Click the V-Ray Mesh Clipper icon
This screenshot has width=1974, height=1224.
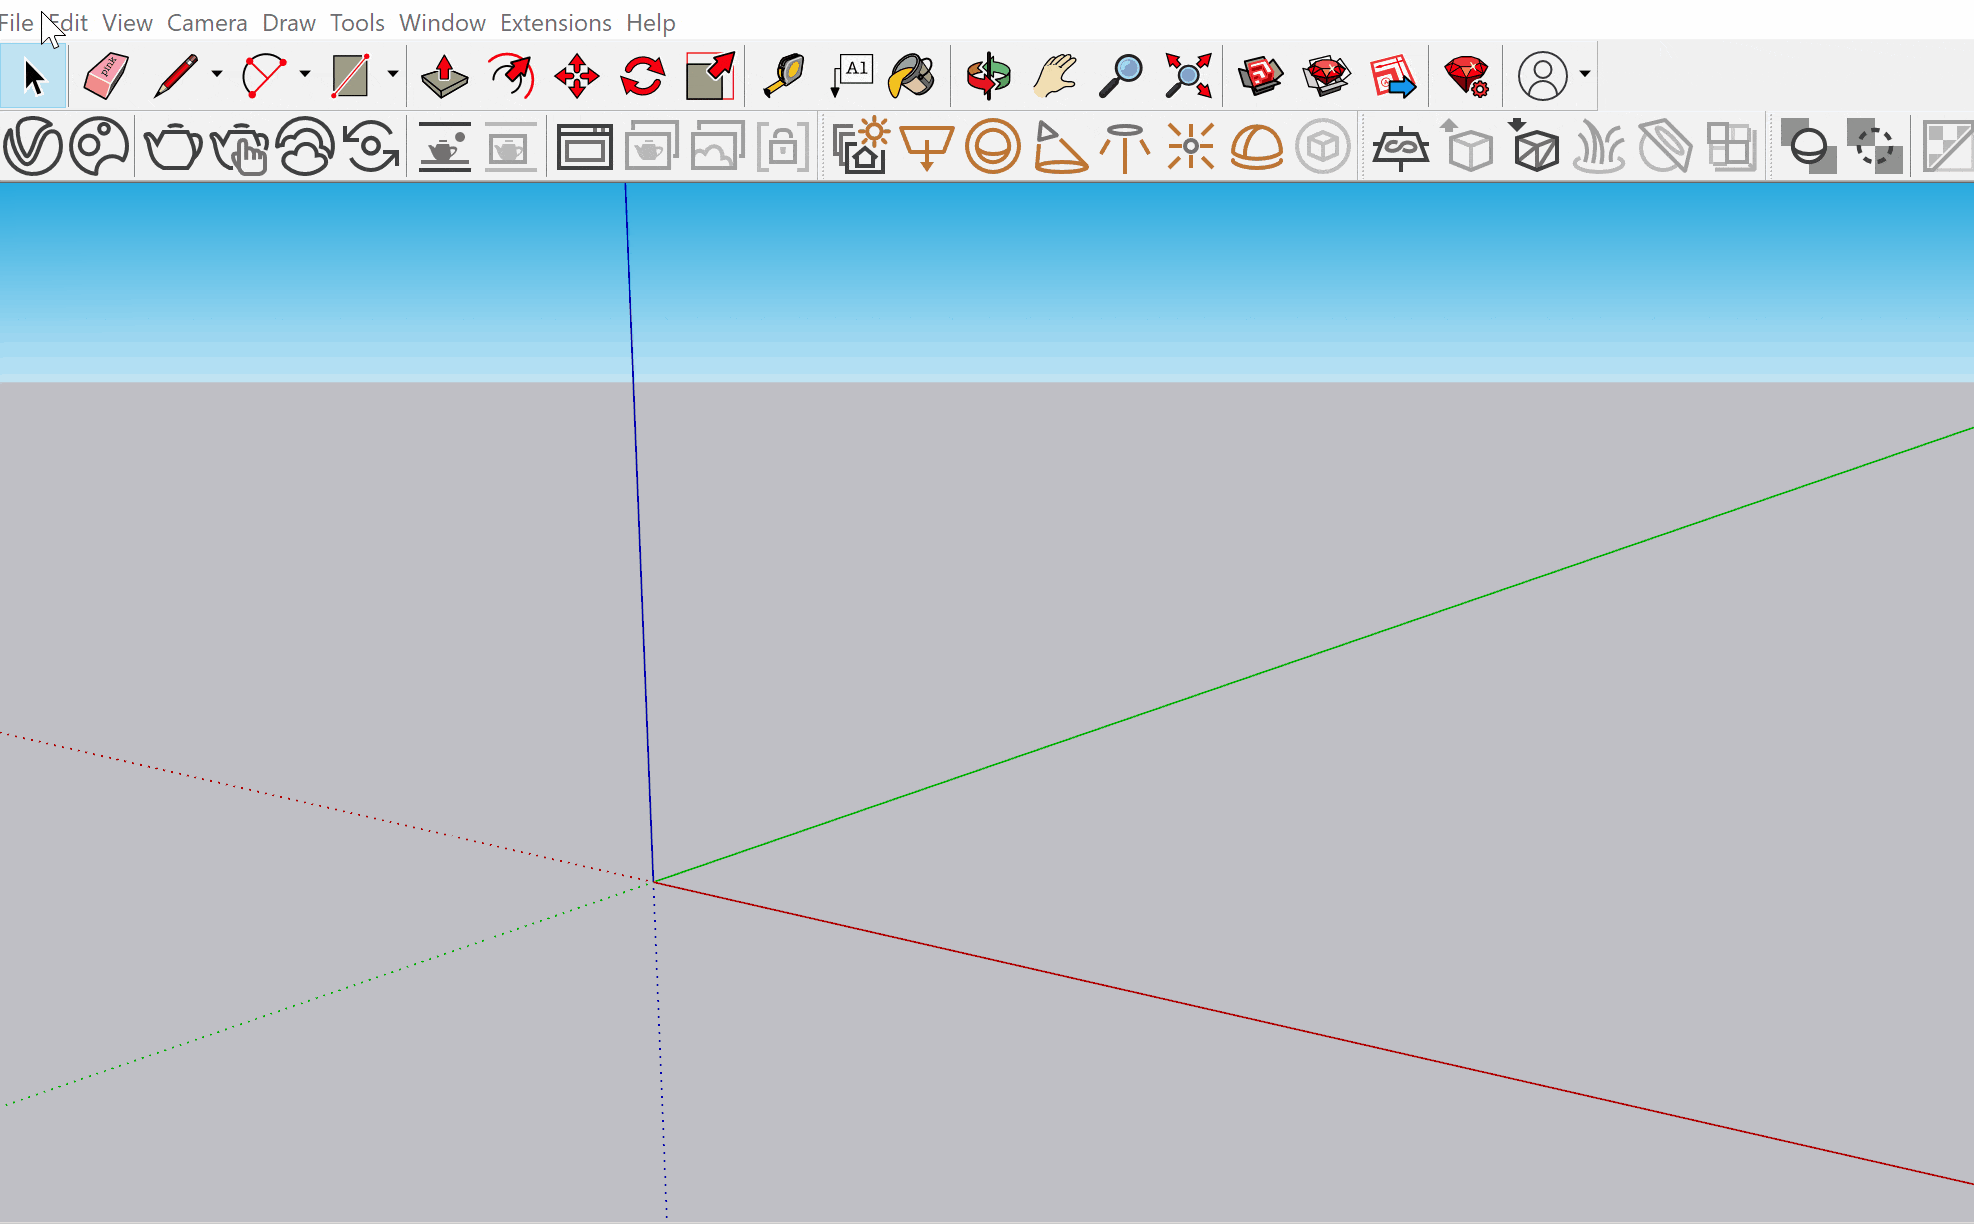point(1665,147)
